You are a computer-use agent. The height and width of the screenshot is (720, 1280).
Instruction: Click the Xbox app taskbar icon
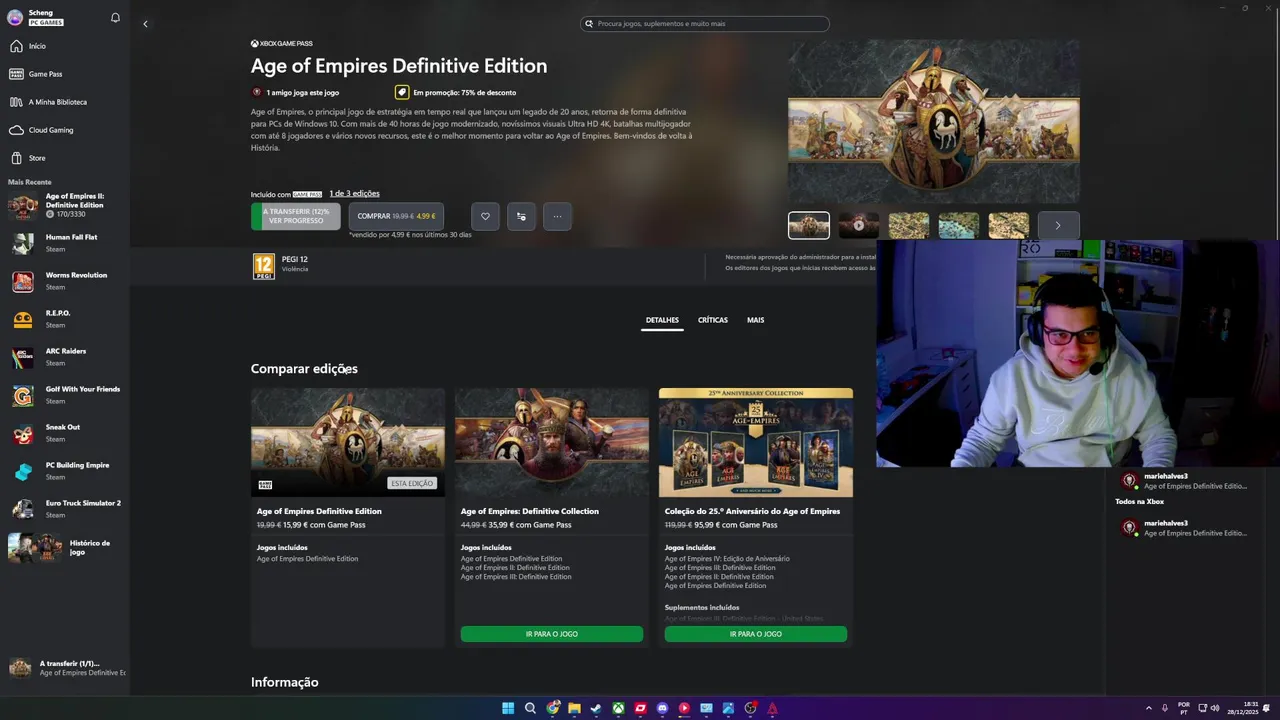tap(618, 708)
